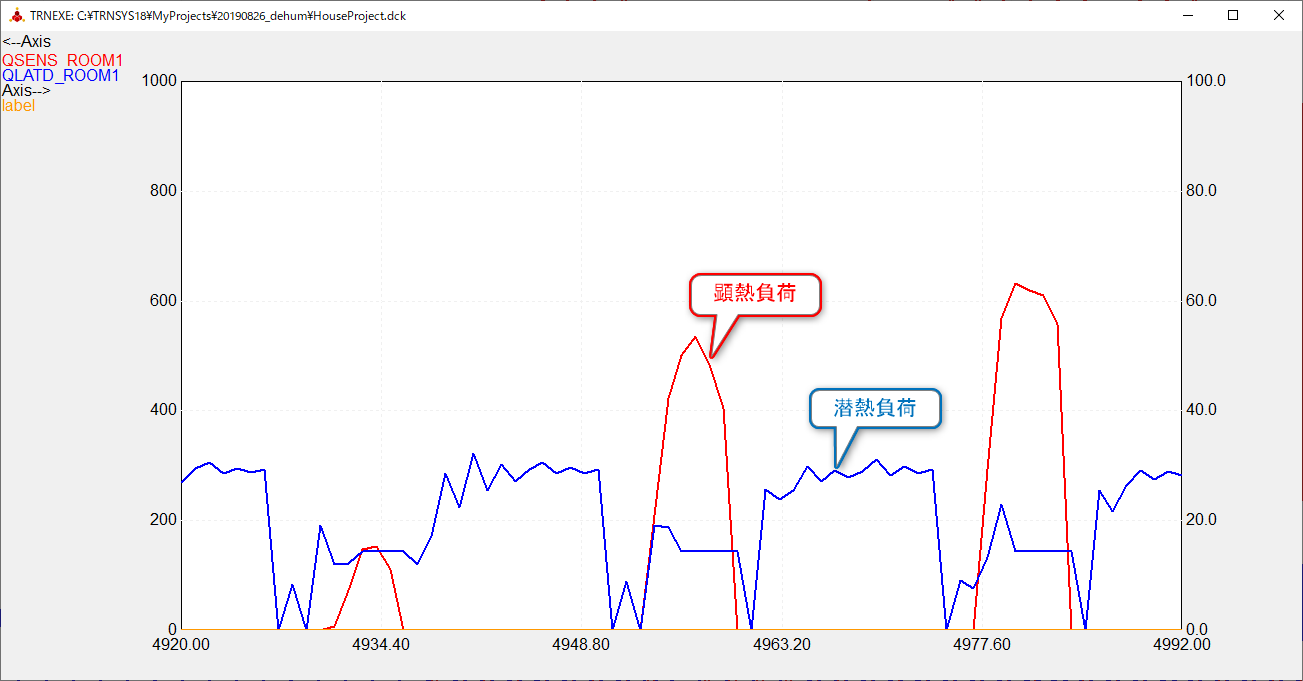The width and height of the screenshot is (1303, 681).
Task: Click the TRNEXE application icon in title bar
Action: 15,16
